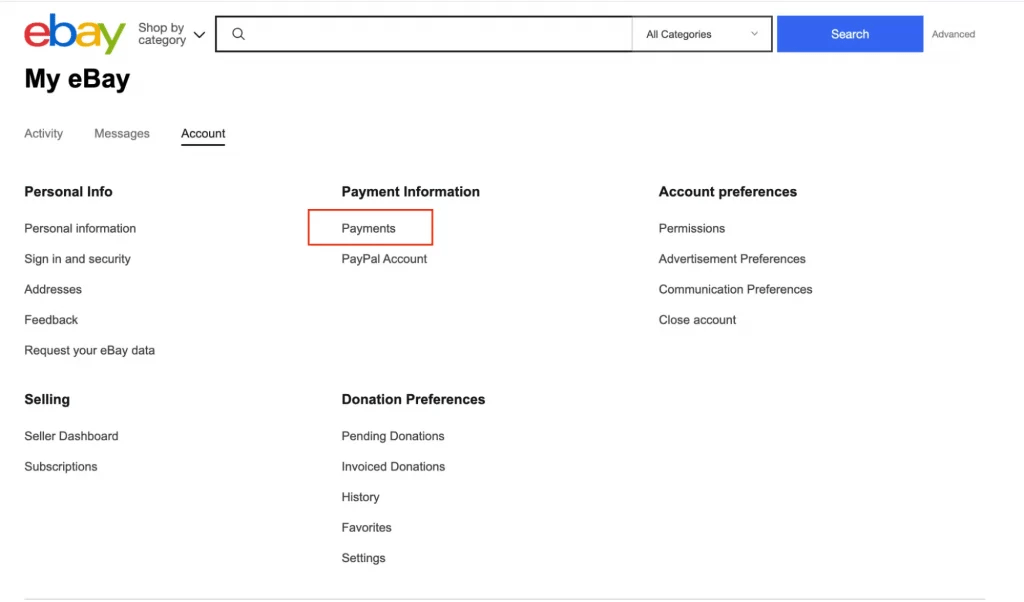Switch to the Activity tab
Image resolution: width=1024 pixels, height=602 pixels.
(x=43, y=133)
